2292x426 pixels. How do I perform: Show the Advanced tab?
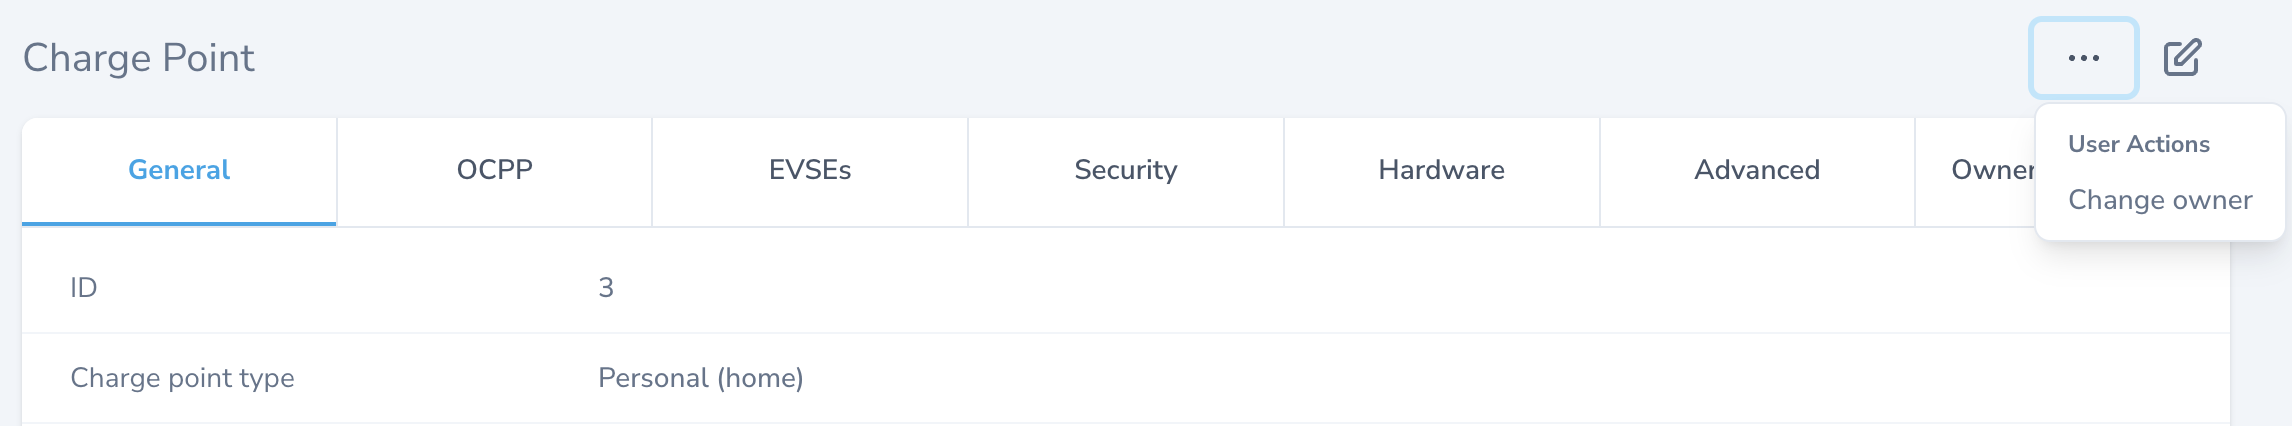1757,171
